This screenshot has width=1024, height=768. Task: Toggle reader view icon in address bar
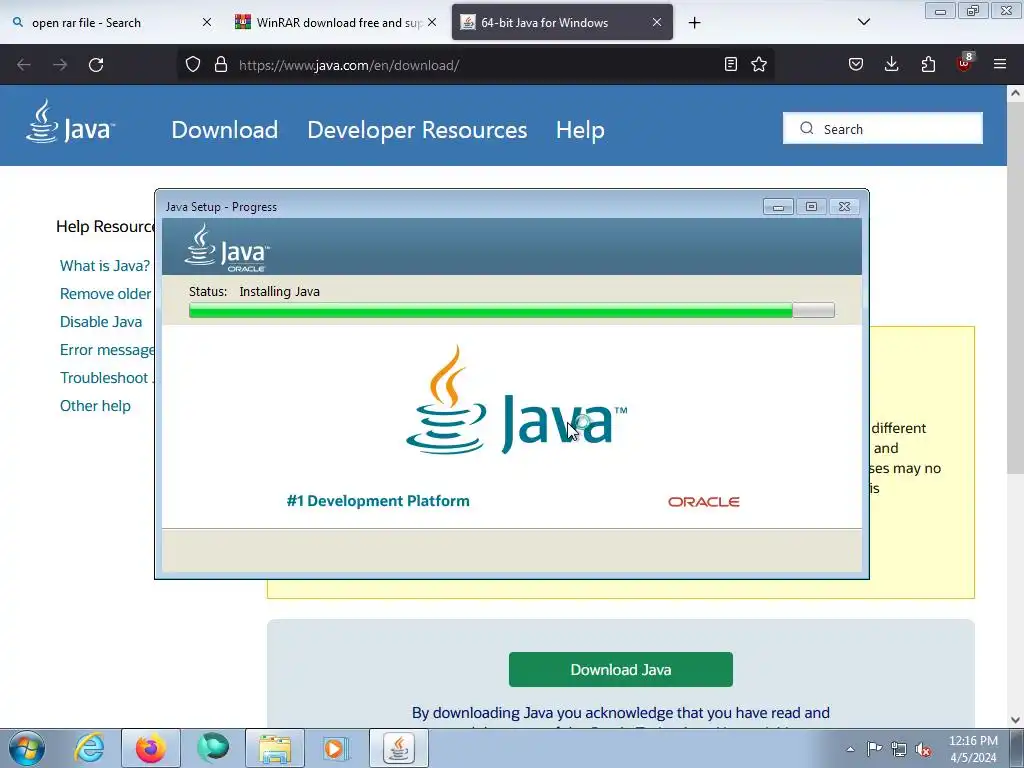(x=731, y=64)
